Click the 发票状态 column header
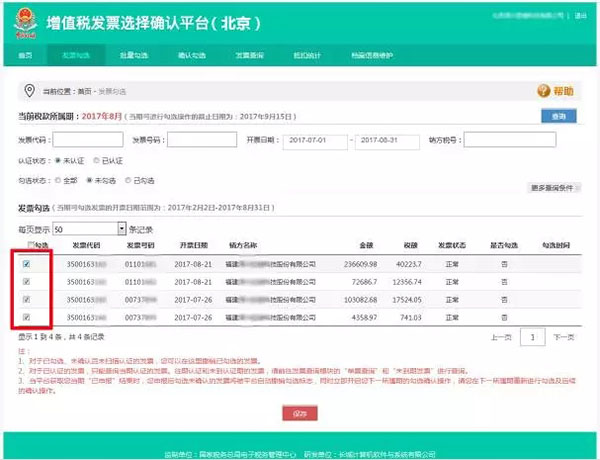 pyautogui.click(x=452, y=245)
